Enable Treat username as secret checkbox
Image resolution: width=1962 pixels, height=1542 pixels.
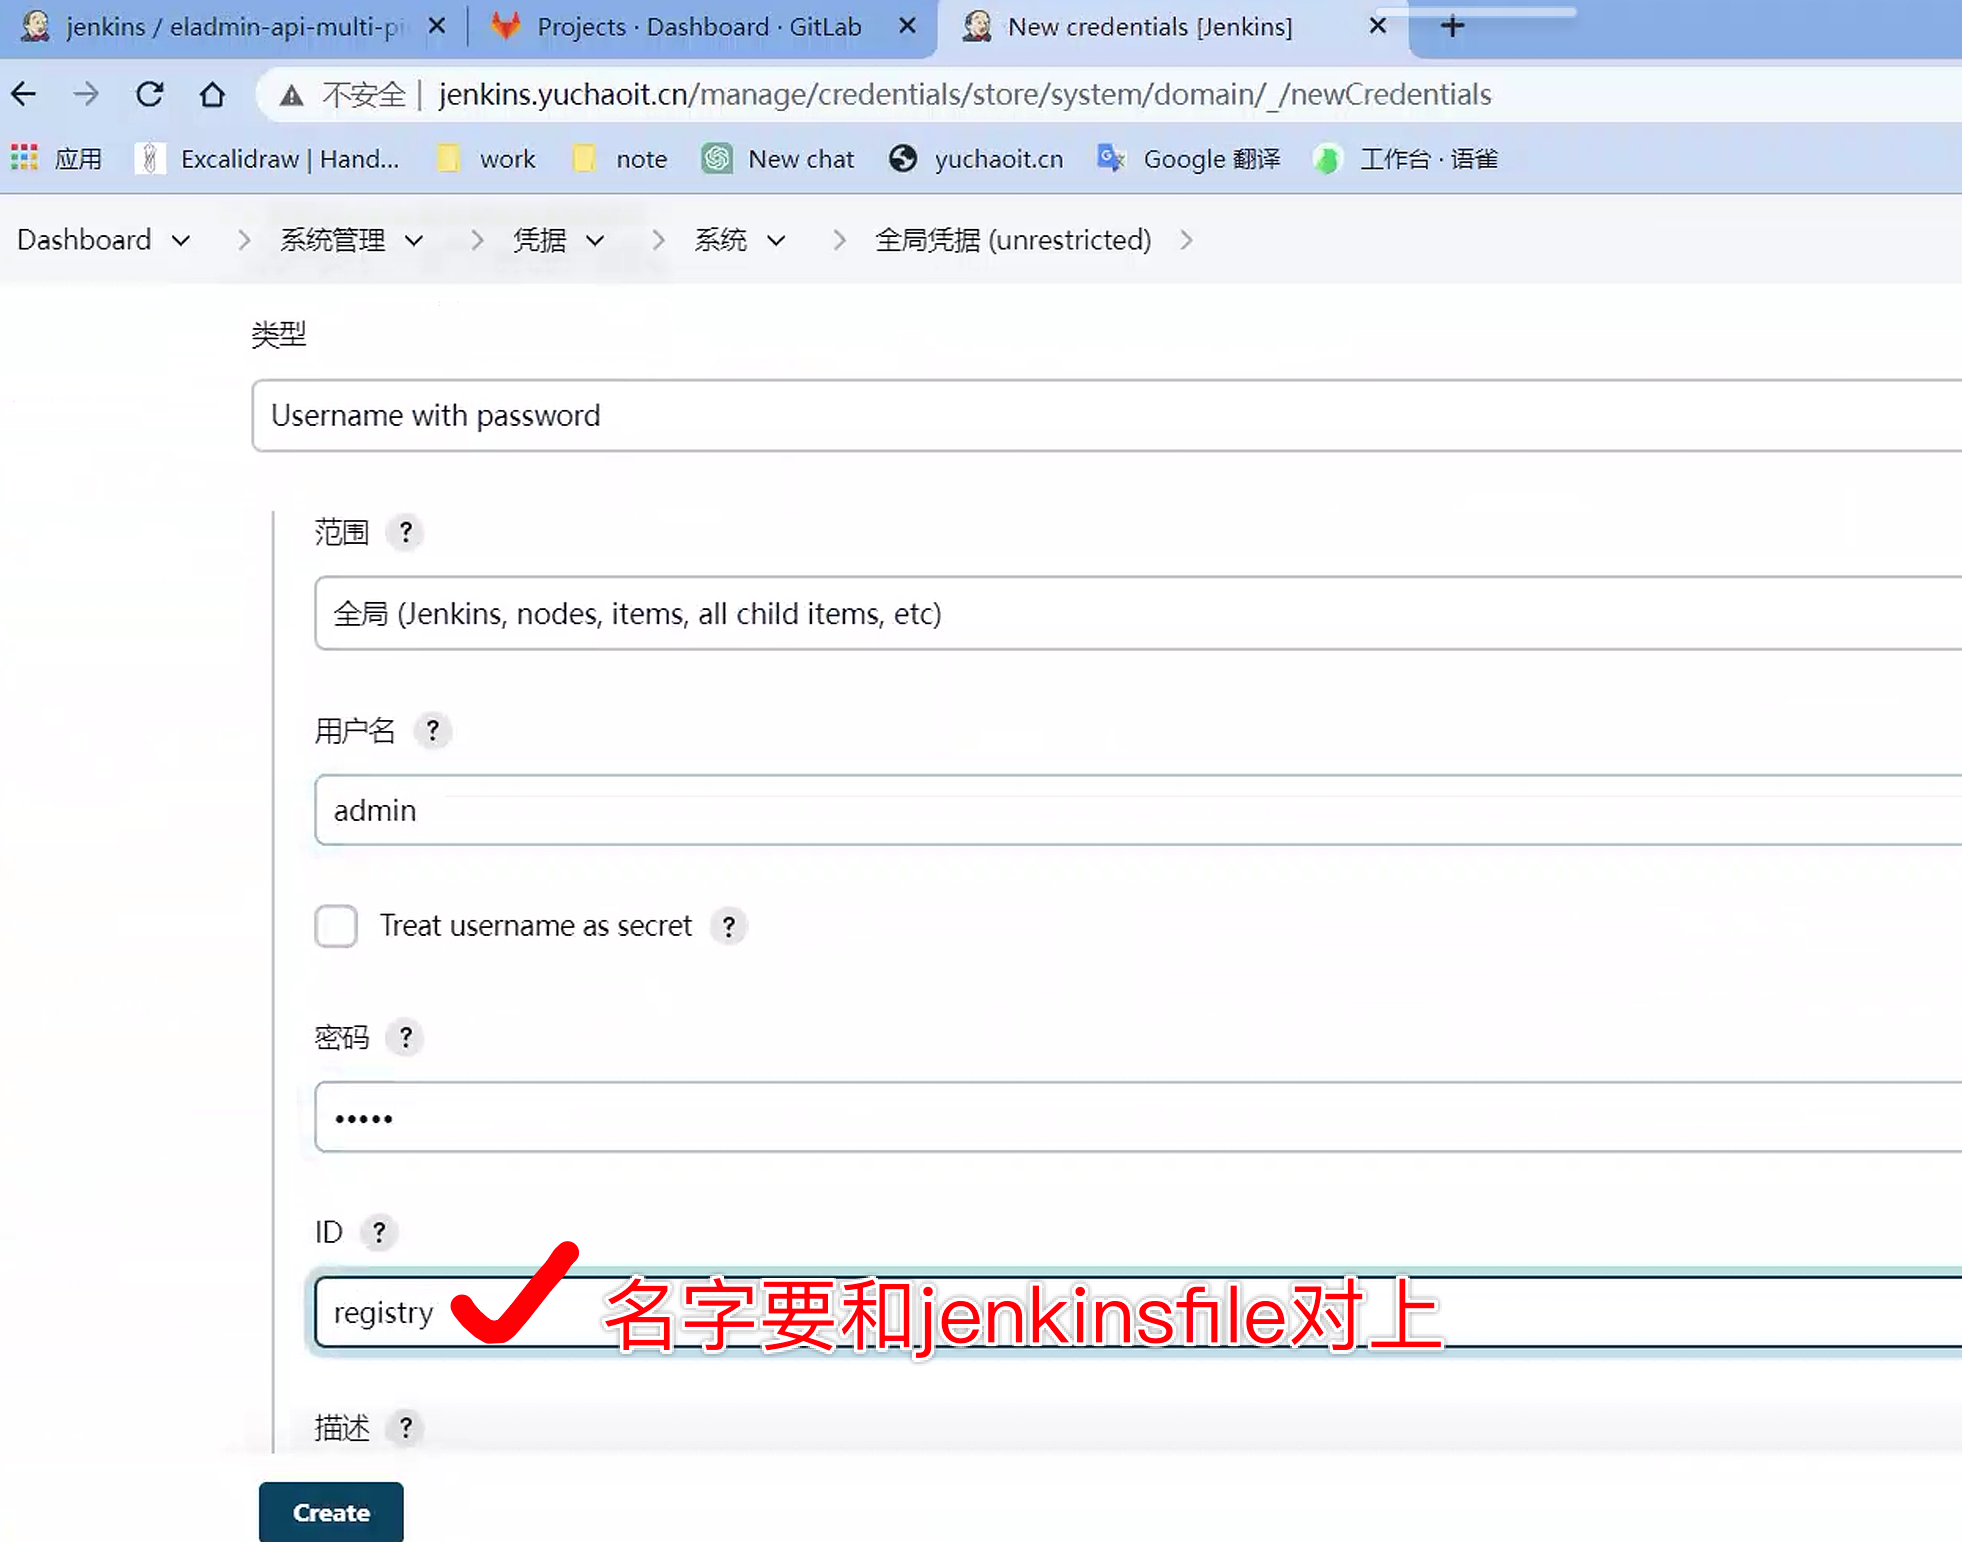[x=336, y=926]
